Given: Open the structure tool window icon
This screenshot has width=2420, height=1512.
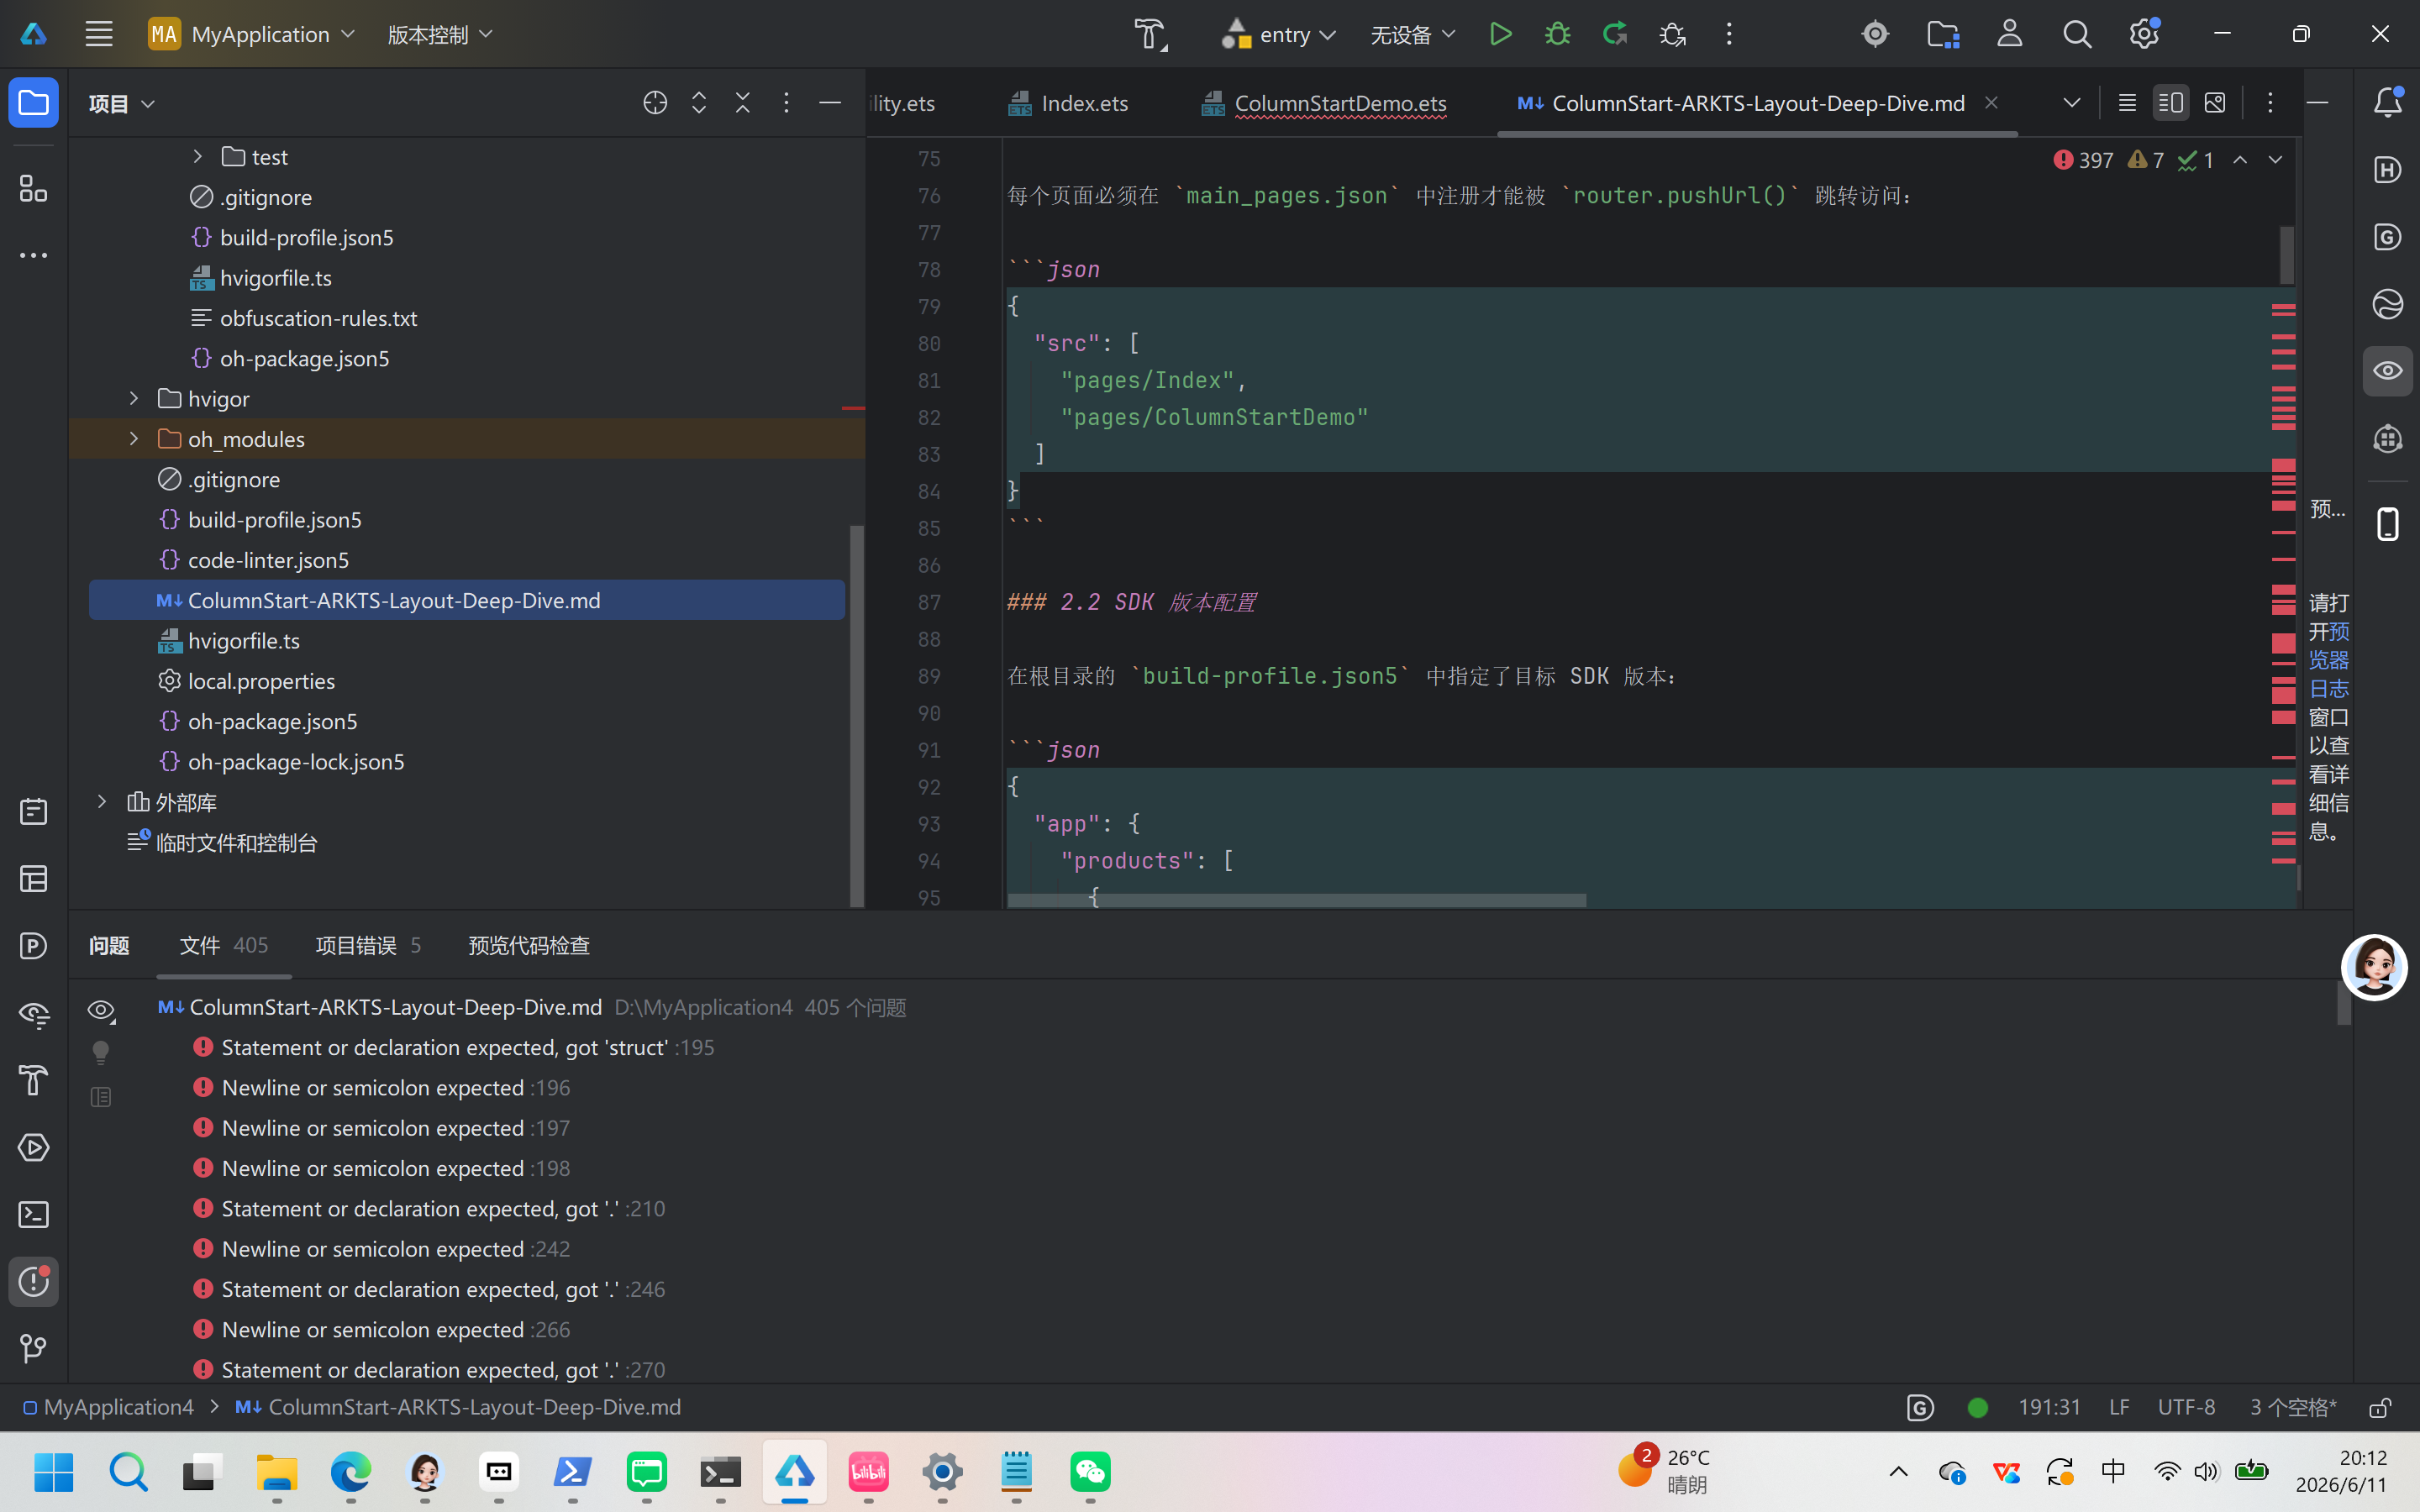Looking at the screenshot, I should pyautogui.click(x=34, y=189).
